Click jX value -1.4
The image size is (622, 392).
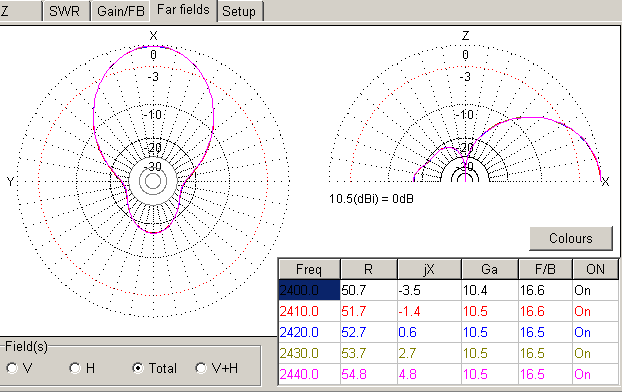[x=429, y=311]
